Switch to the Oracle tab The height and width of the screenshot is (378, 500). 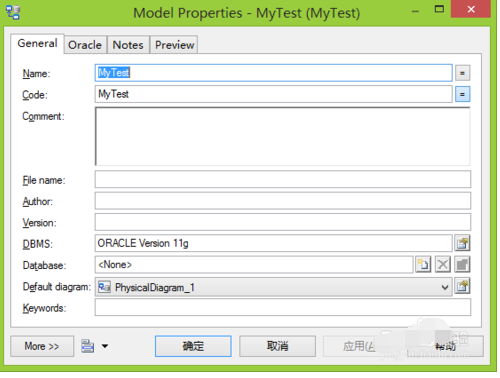[x=85, y=45]
